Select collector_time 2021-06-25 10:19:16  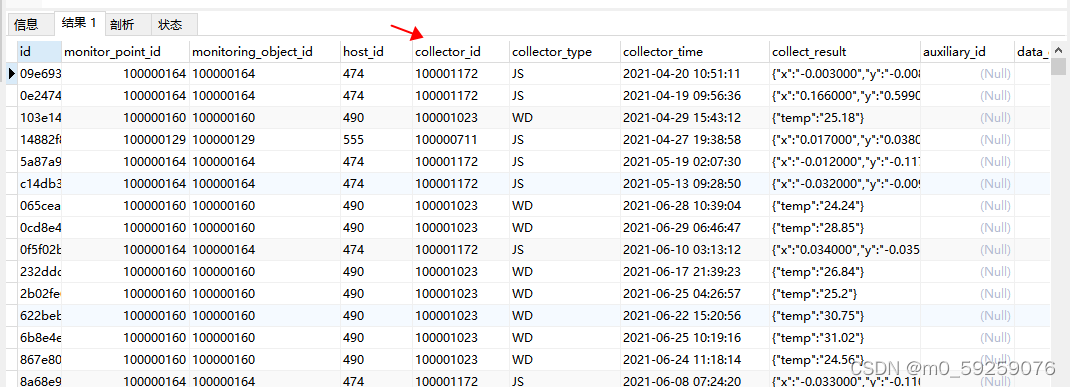click(x=695, y=338)
